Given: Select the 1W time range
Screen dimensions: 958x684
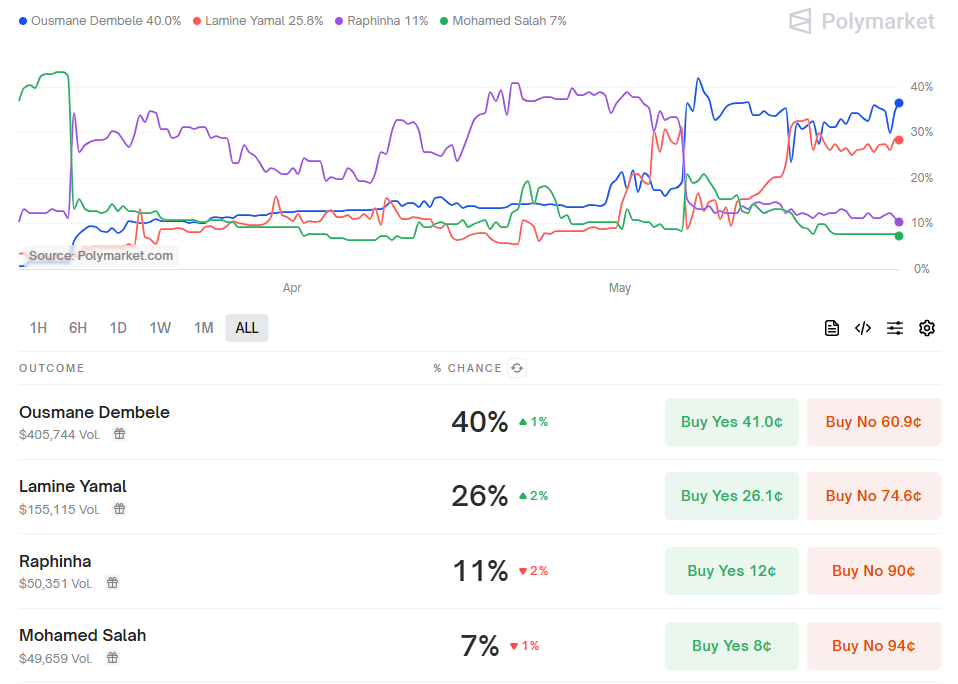Looking at the screenshot, I should tap(160, 328).
